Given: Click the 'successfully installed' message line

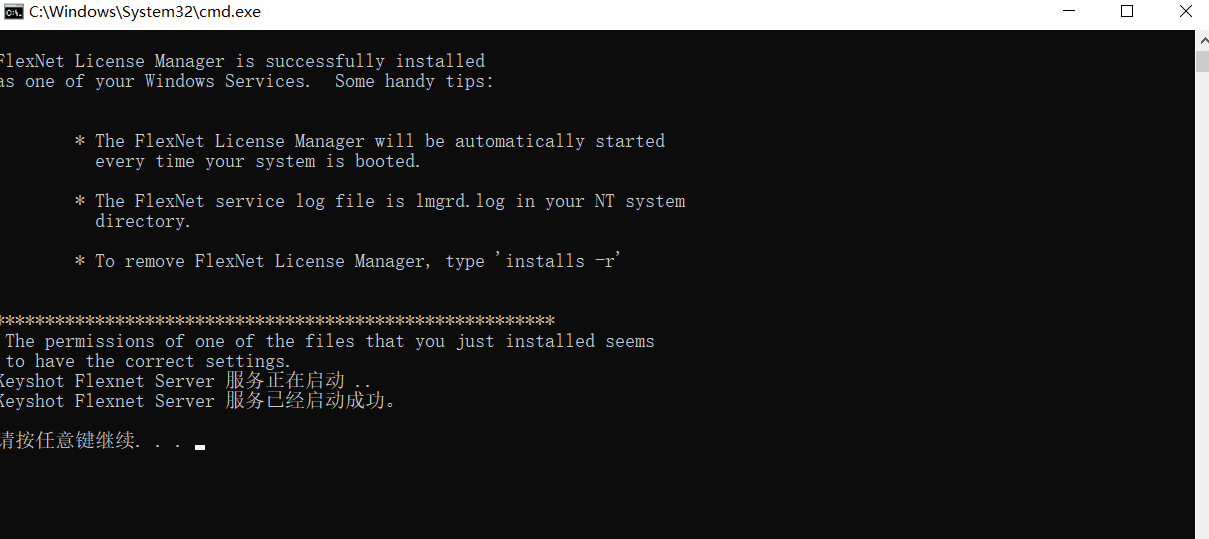Looking at the screenshot, I should [242, 61].
